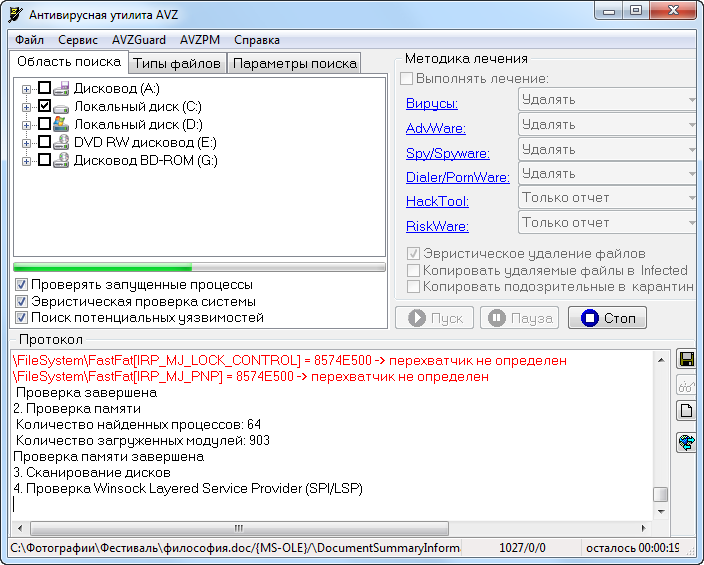This screenshot has height=565, width=704.
Task: Toggle Проверять запущенные процессы checkbox
Action: pyautogui.click(x=21, y=284)
